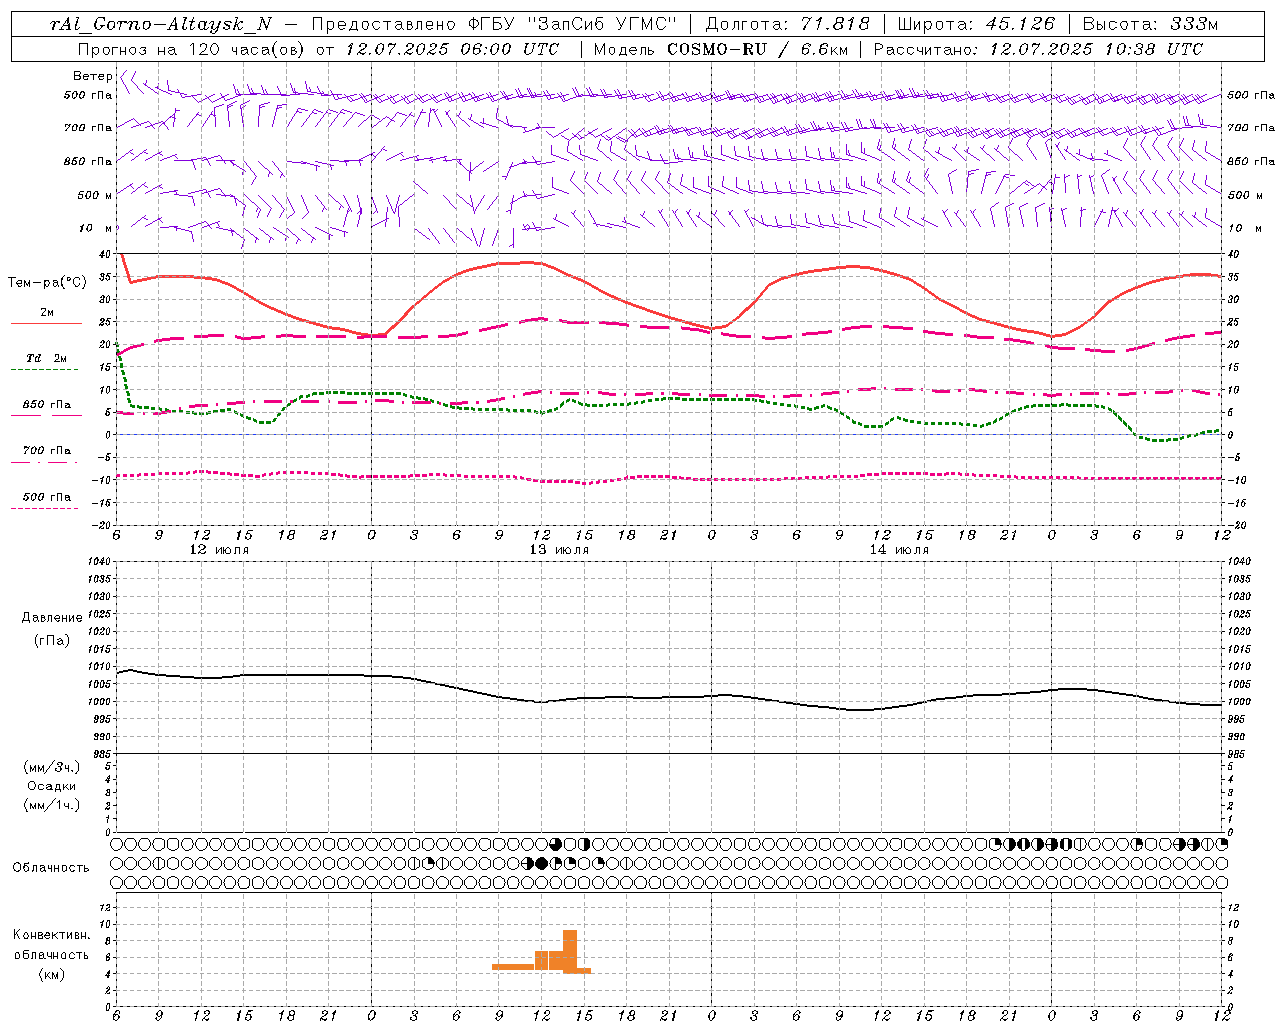Click the 12 июля date label
The image size is (1280, 1024).
[x=219, y=550]
